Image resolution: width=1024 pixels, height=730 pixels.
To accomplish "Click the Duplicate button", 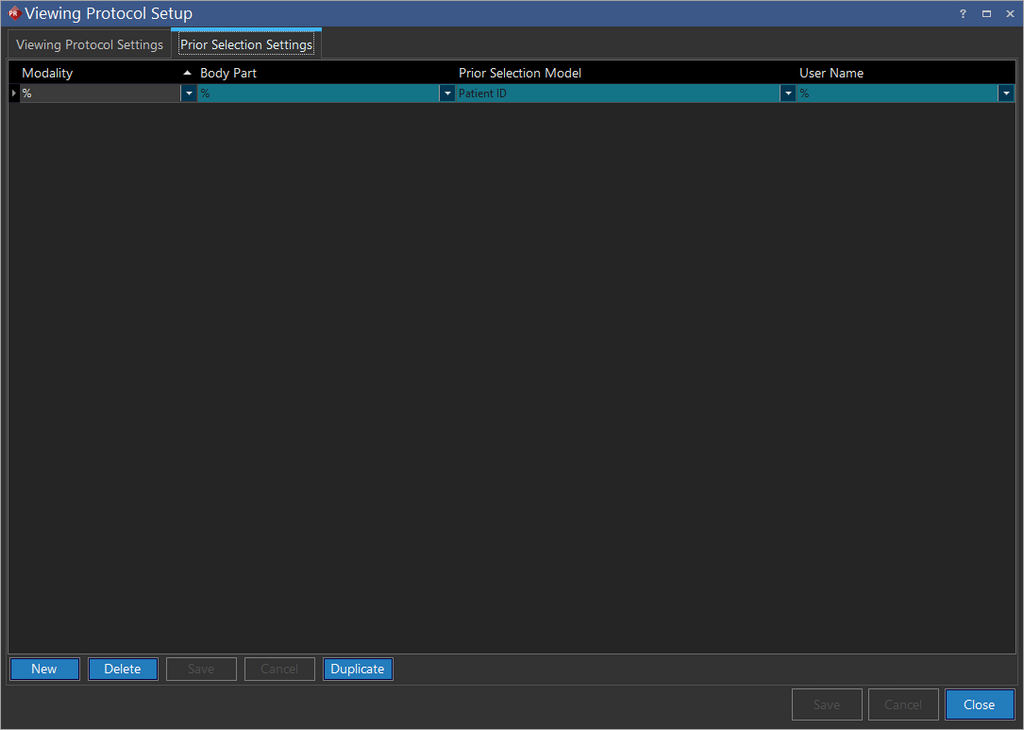I will (358, 669).
